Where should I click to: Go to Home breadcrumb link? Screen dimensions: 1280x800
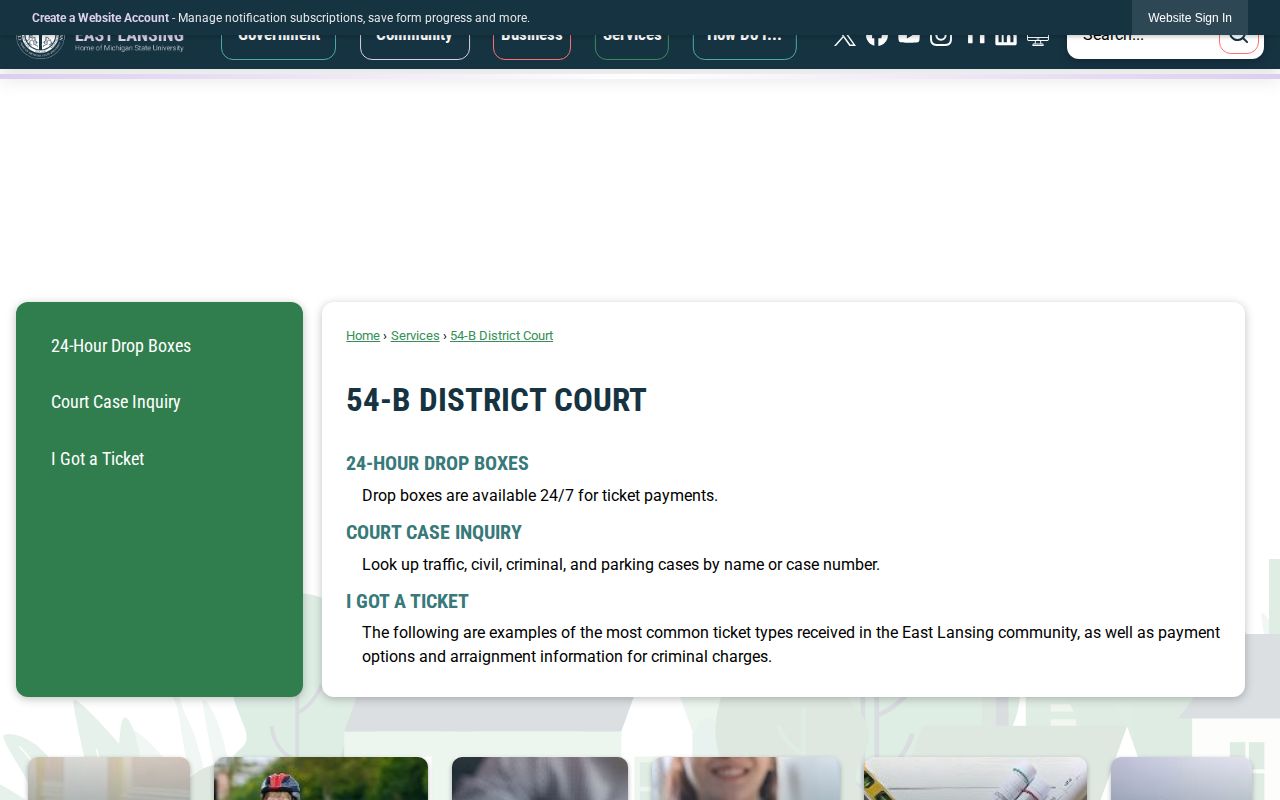363,336
